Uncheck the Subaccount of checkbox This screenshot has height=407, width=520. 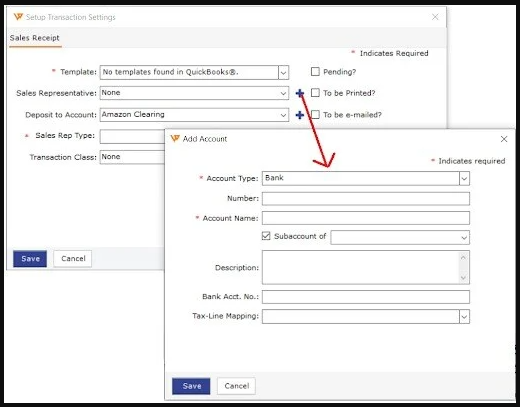coord(266,236)
